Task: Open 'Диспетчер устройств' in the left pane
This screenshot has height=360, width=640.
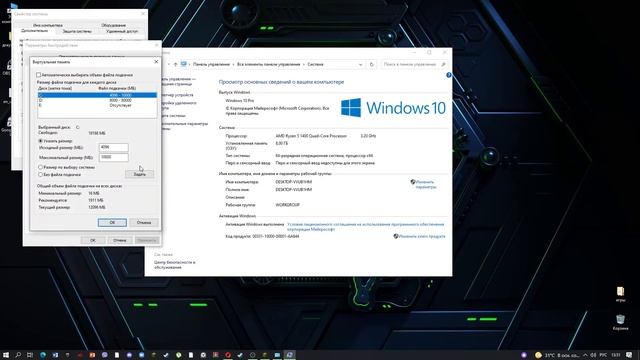Action: click(177, 95)
